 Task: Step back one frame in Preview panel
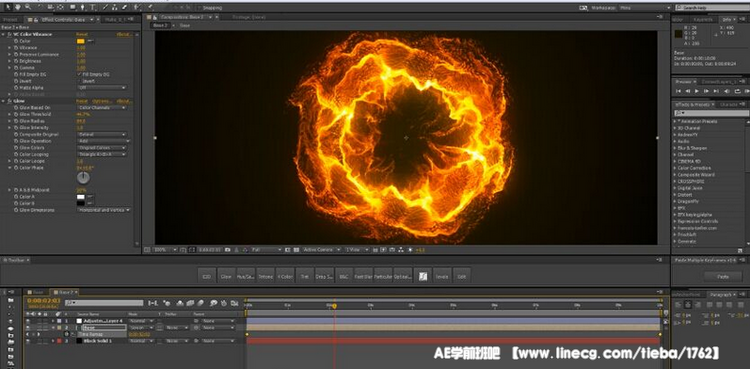688,91
